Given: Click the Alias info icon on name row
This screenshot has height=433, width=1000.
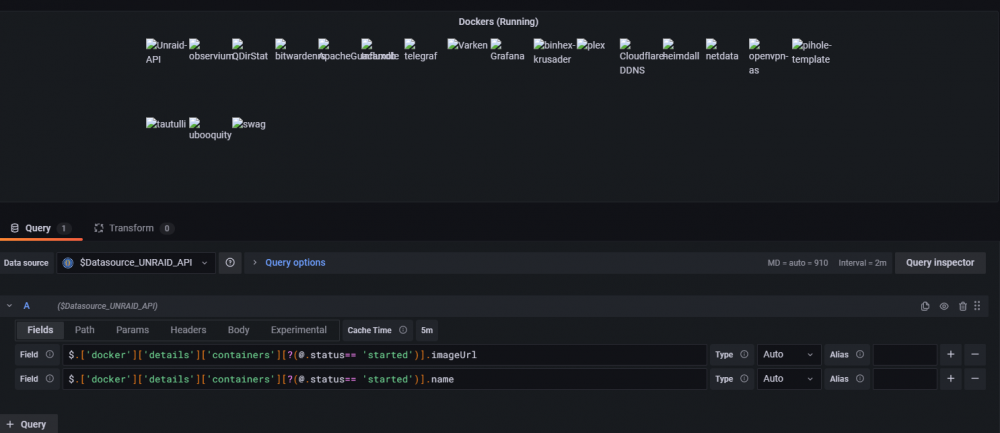Looking at the screenshot, I should click(x=860, y=379).
